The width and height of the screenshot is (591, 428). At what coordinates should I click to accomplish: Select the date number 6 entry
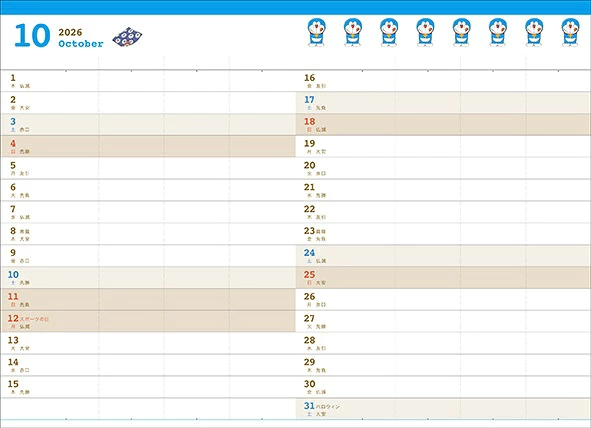click(13, 187)
